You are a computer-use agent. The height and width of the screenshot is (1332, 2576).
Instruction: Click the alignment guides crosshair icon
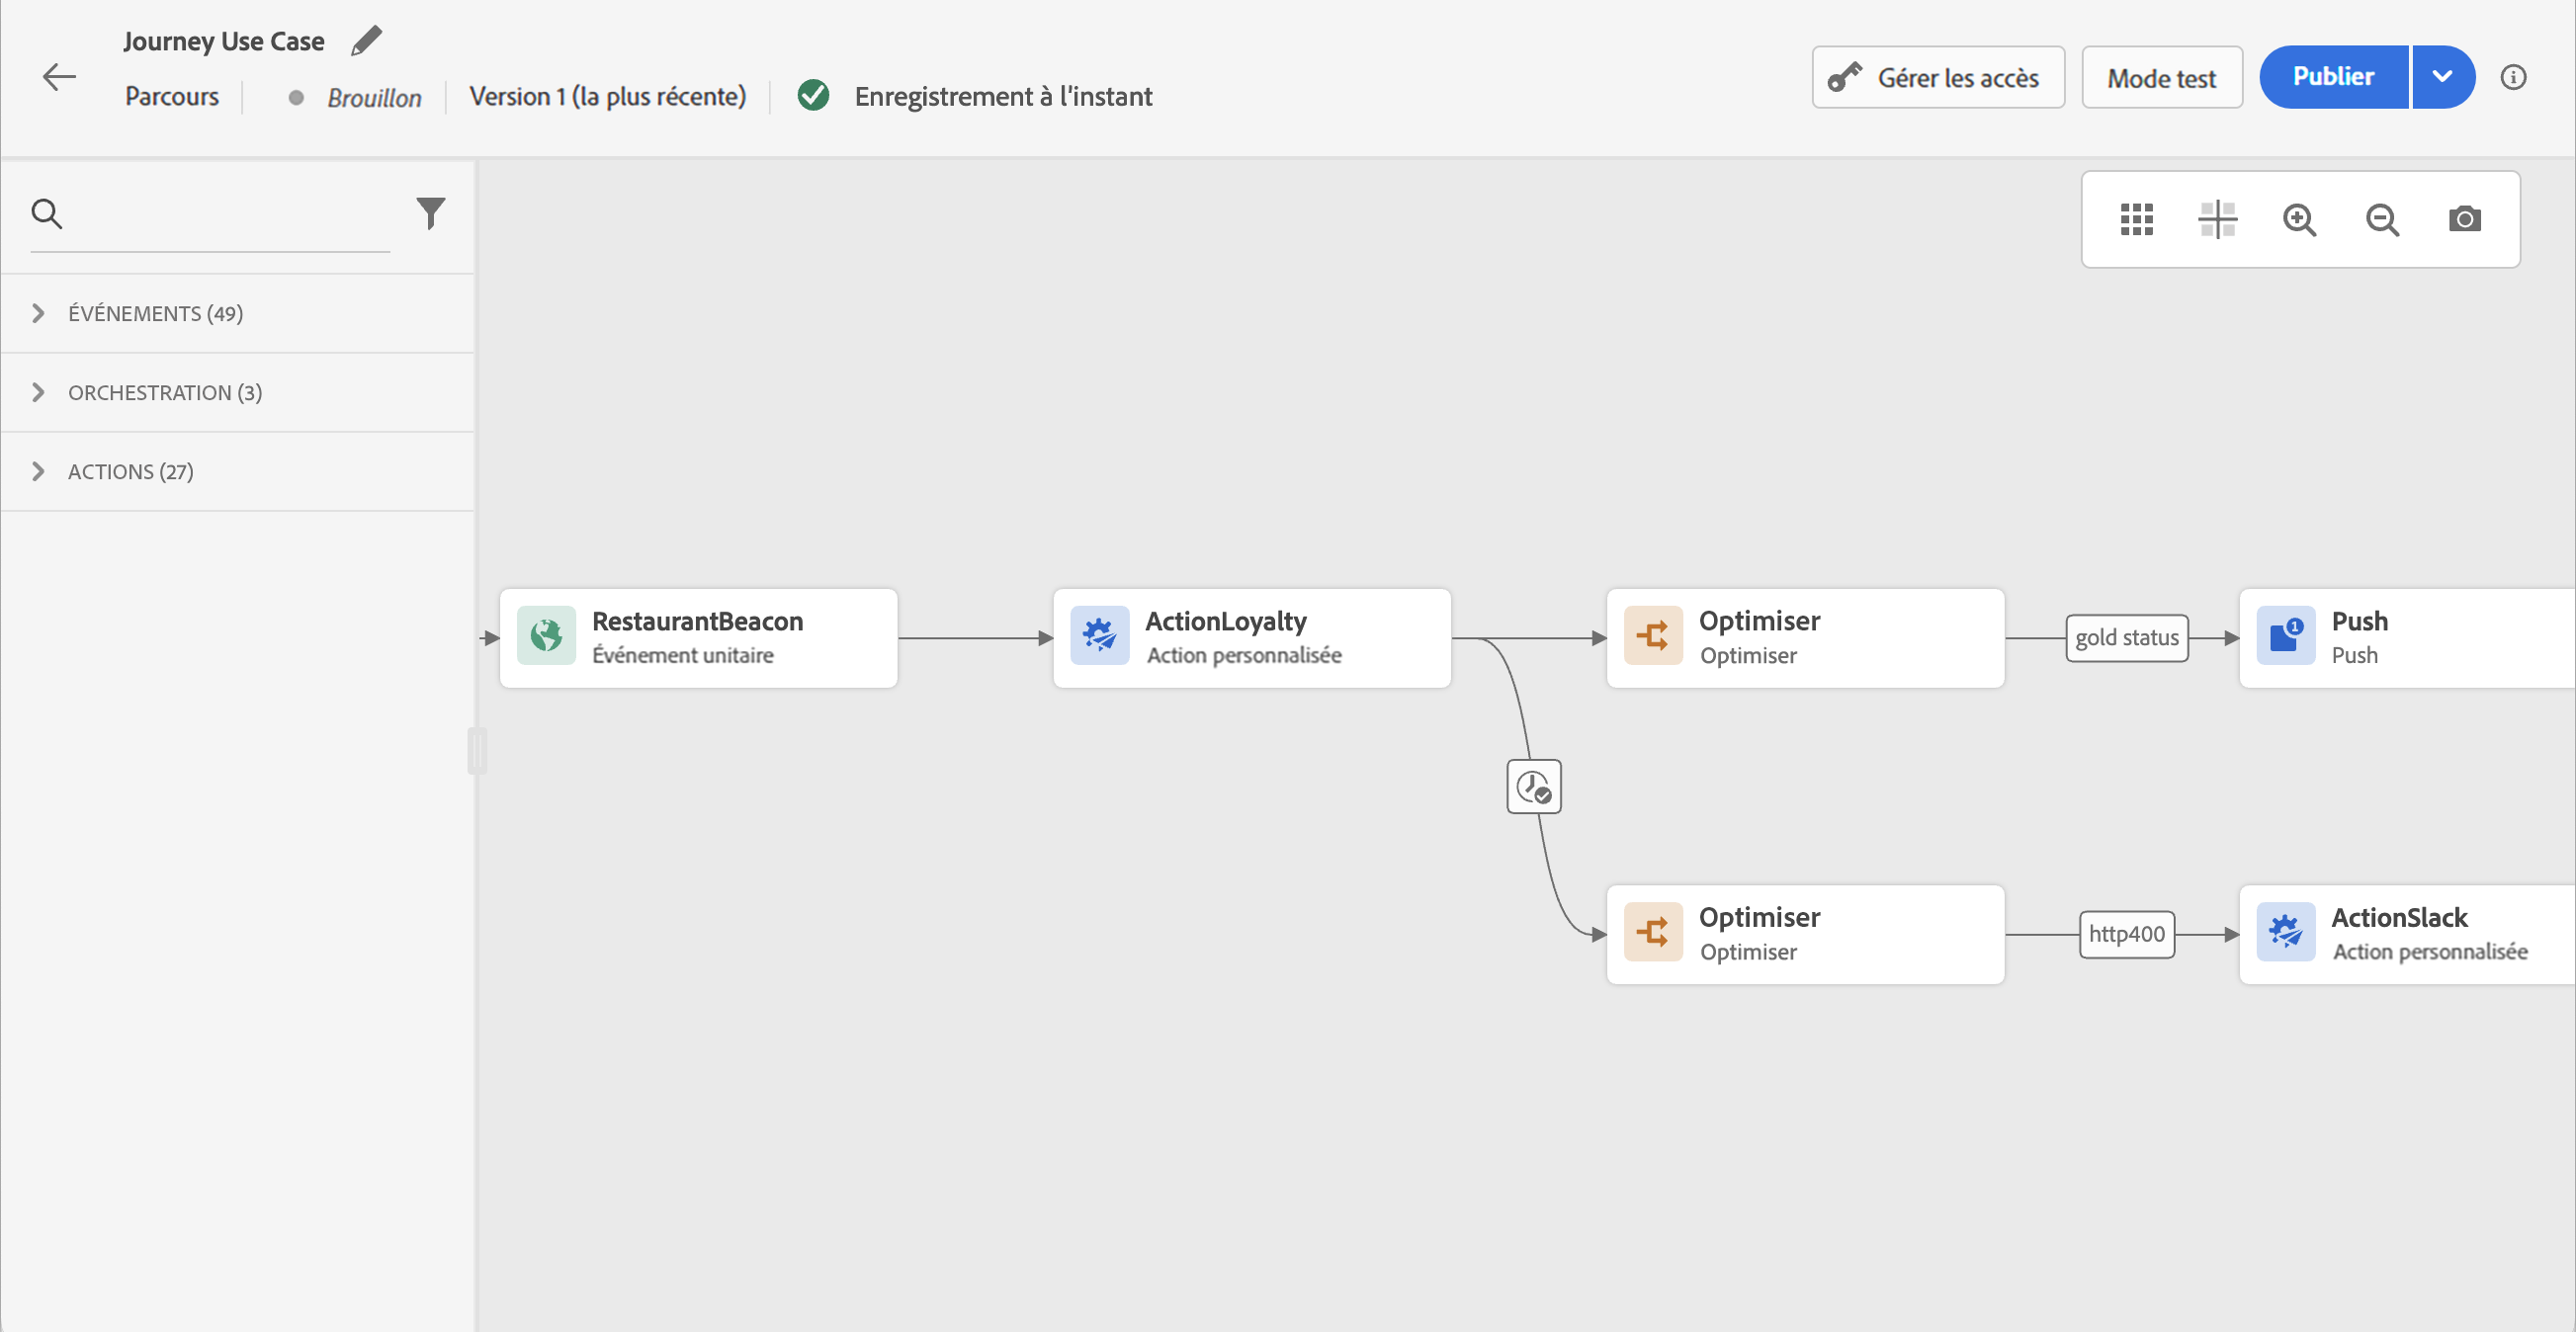coord(2217,219)
